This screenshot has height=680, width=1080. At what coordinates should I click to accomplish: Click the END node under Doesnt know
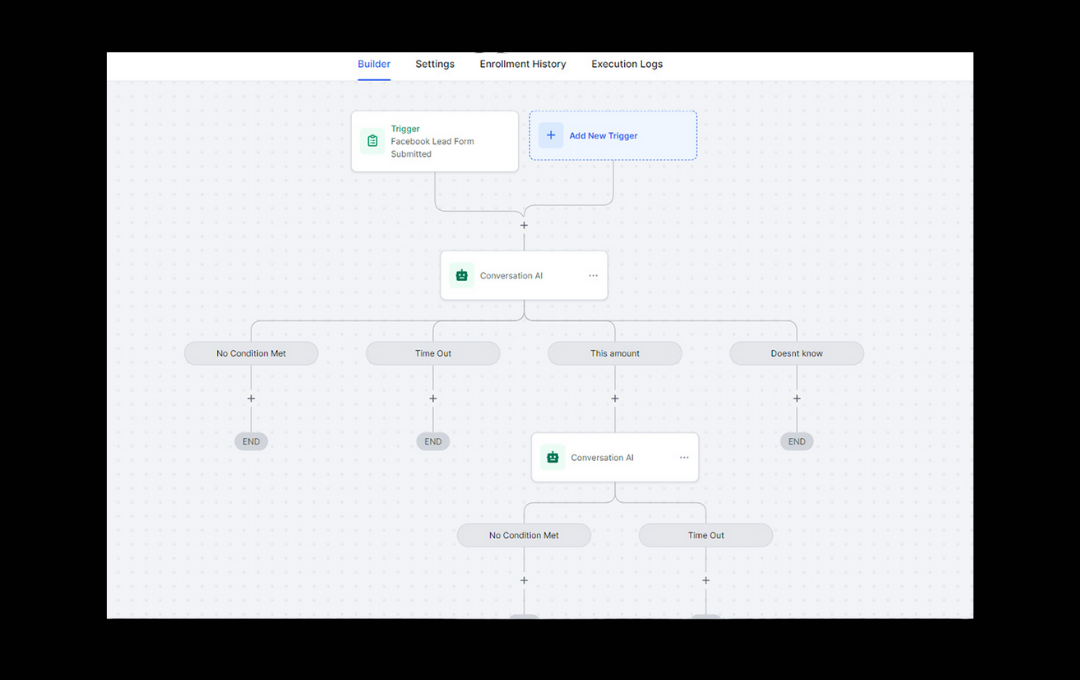pos(797,441)
